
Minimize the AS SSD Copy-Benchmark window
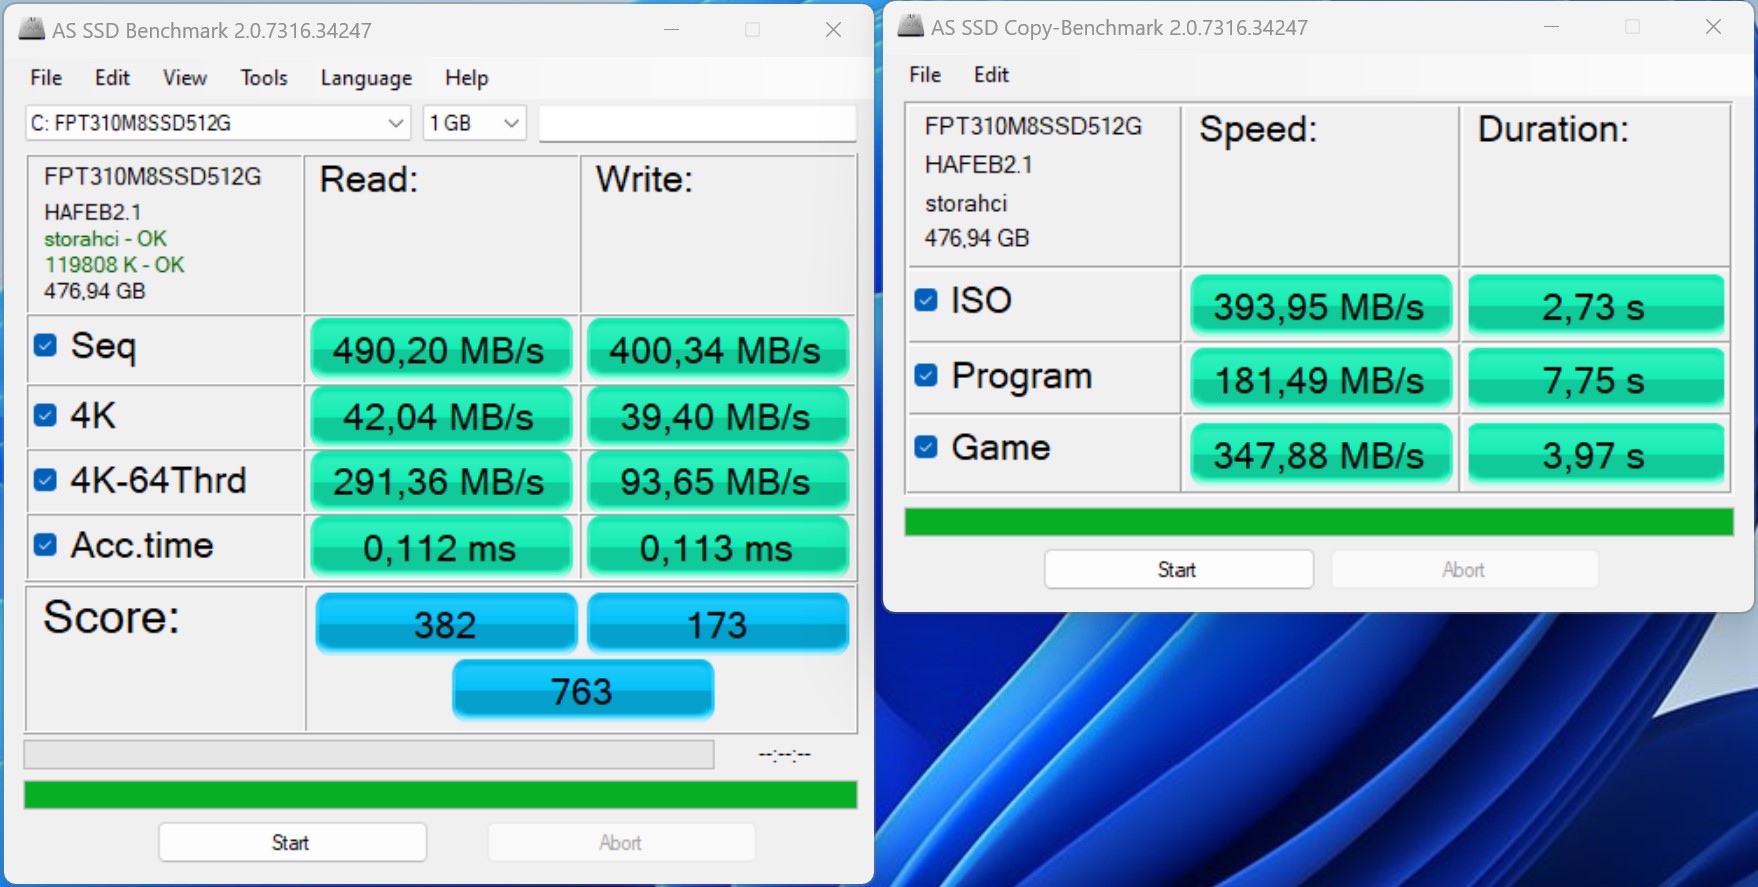click(x=1551, y=27)
